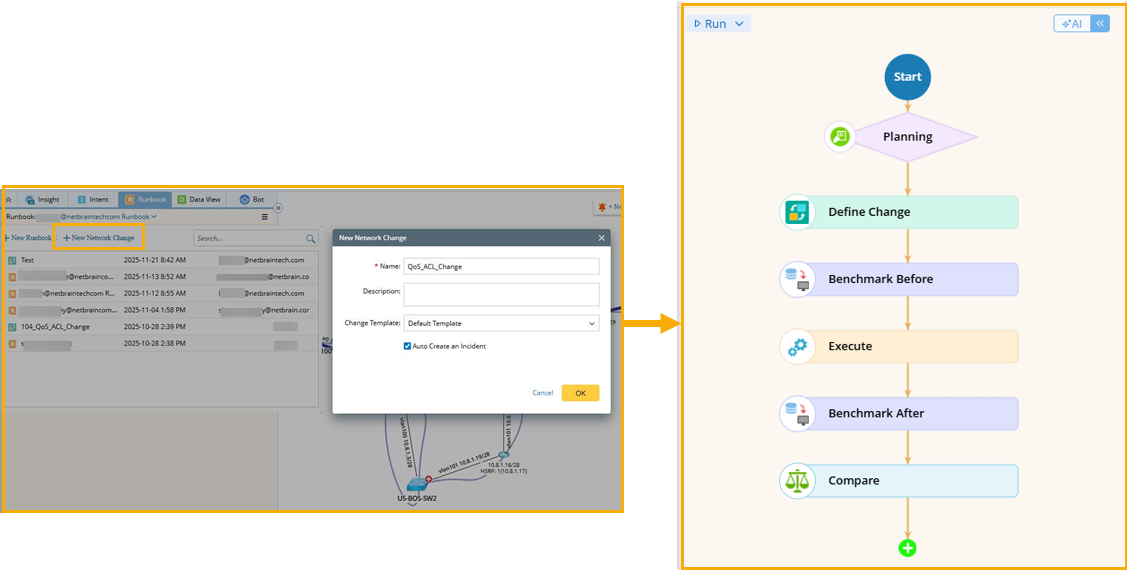Open the runbook pane hamburger menu
The width and height of the screenshot is (1127, 570).
264,216
